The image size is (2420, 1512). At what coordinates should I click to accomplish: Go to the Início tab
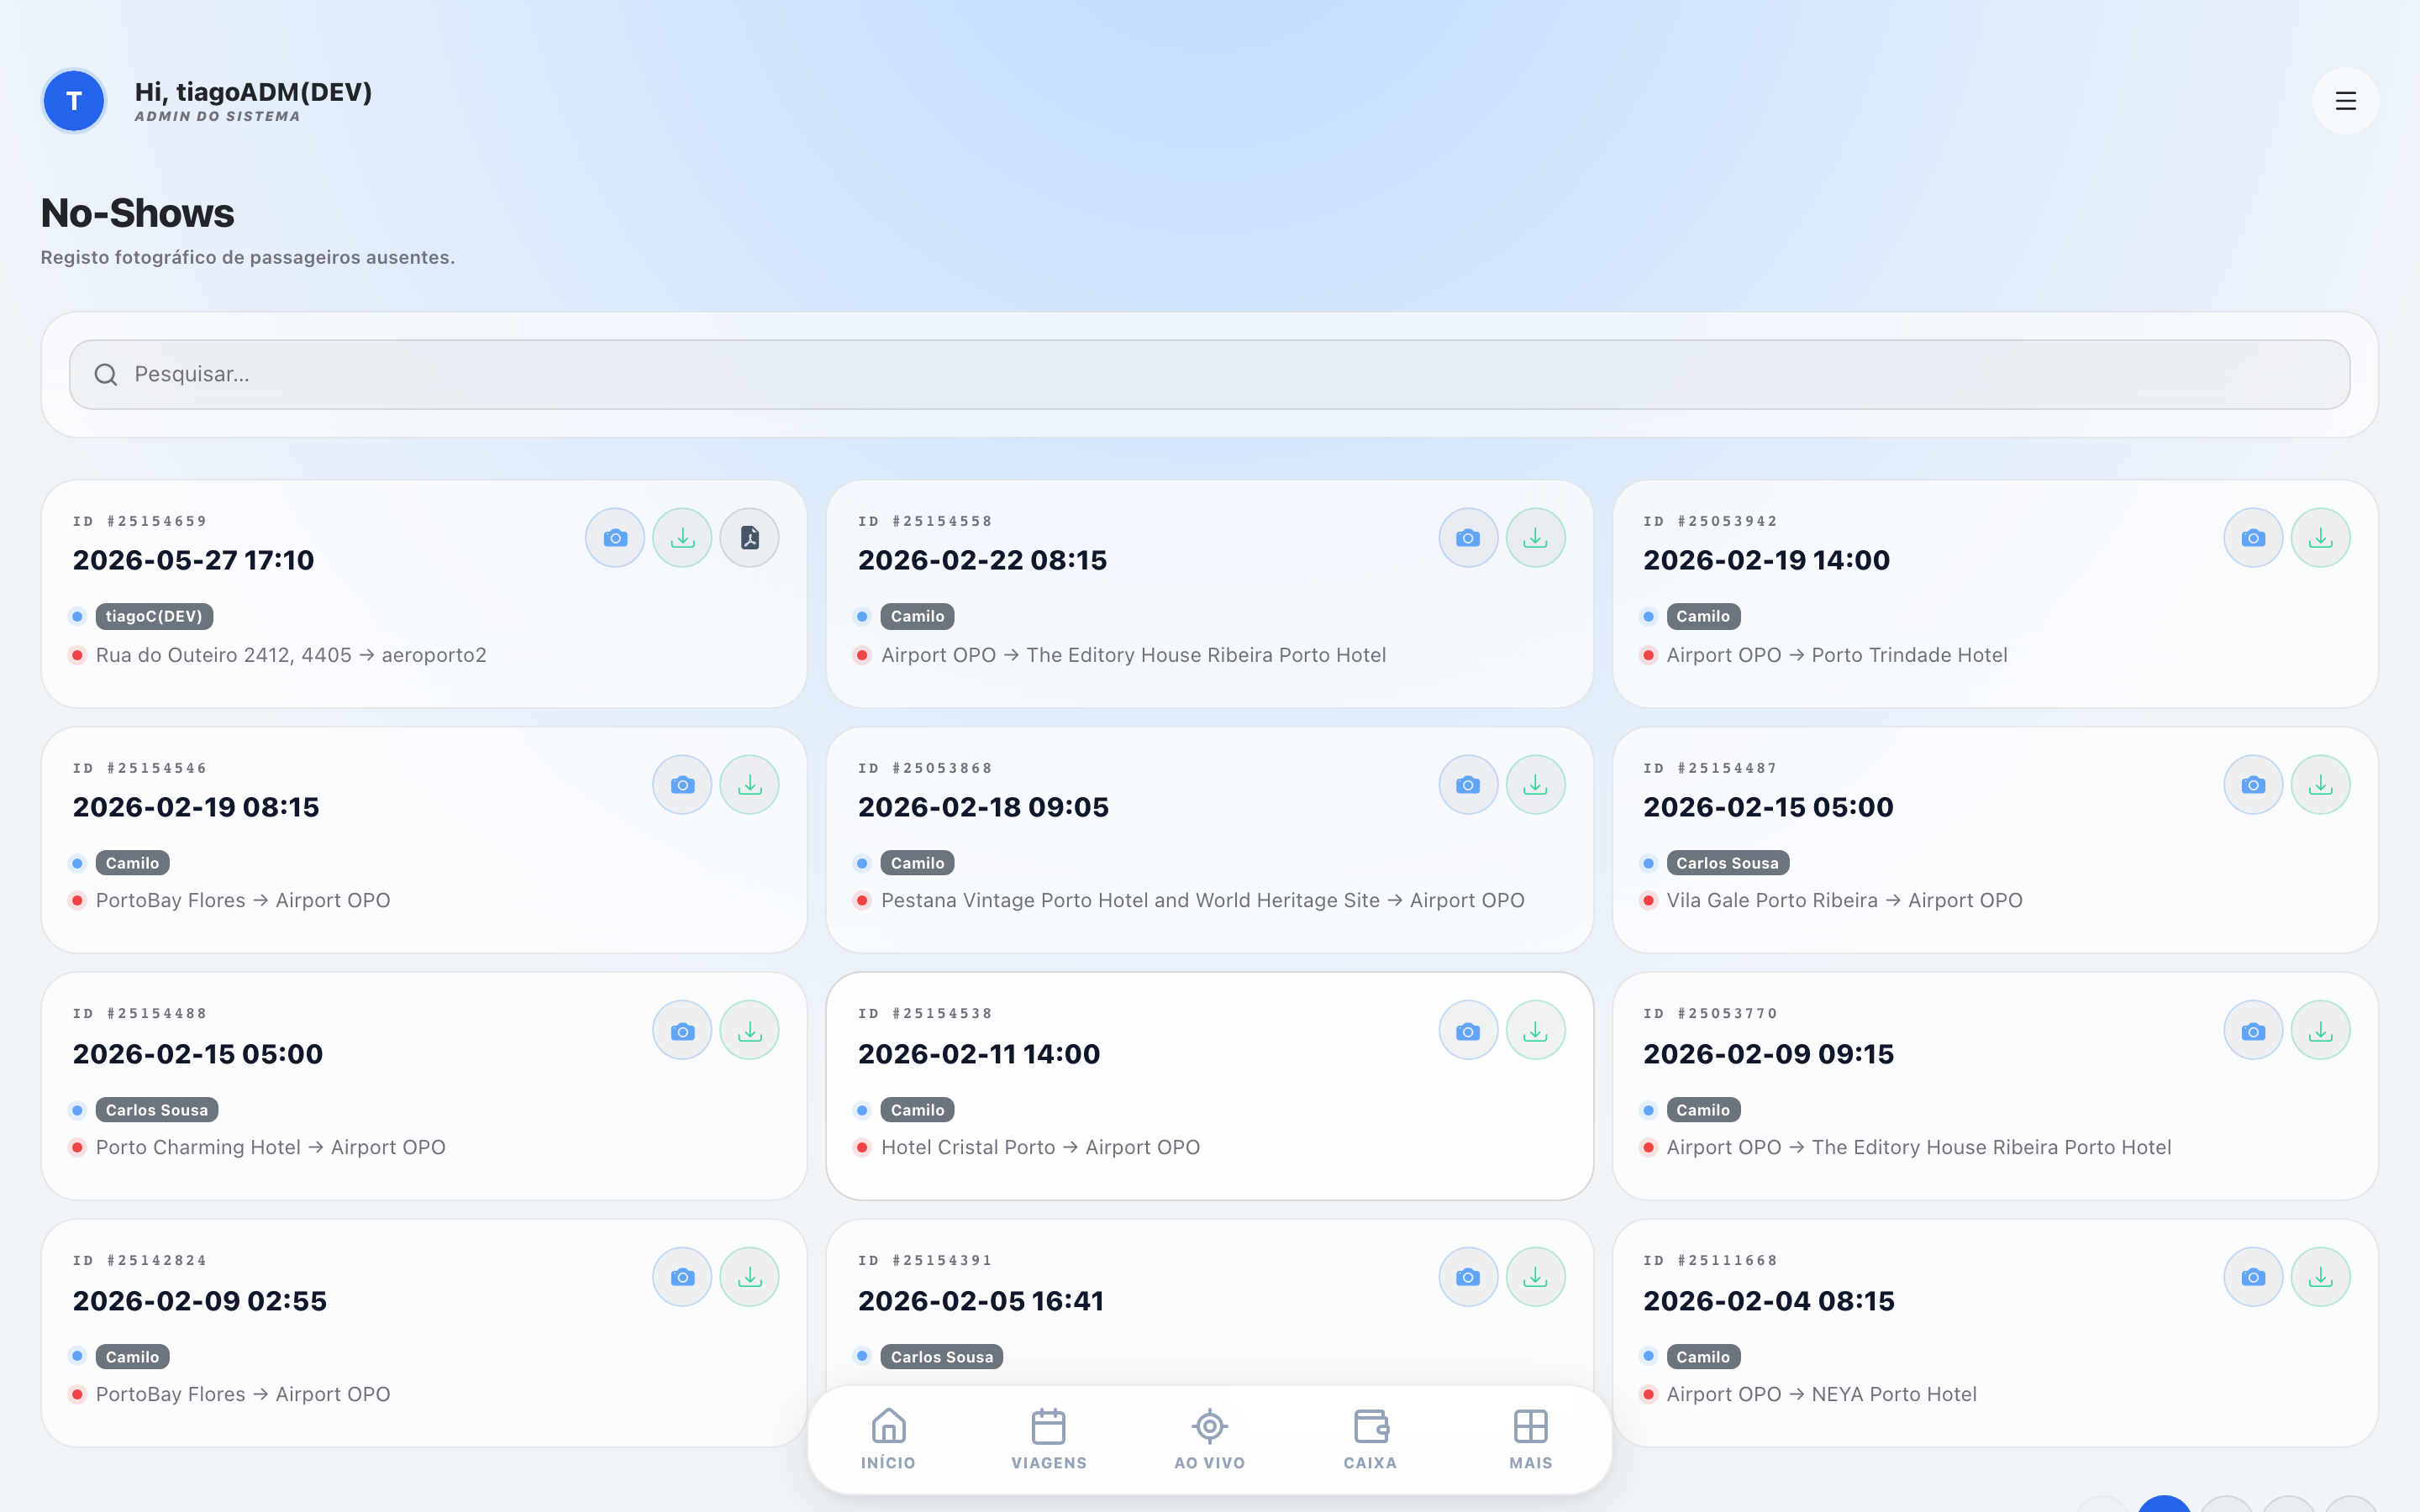(888, 1439)
